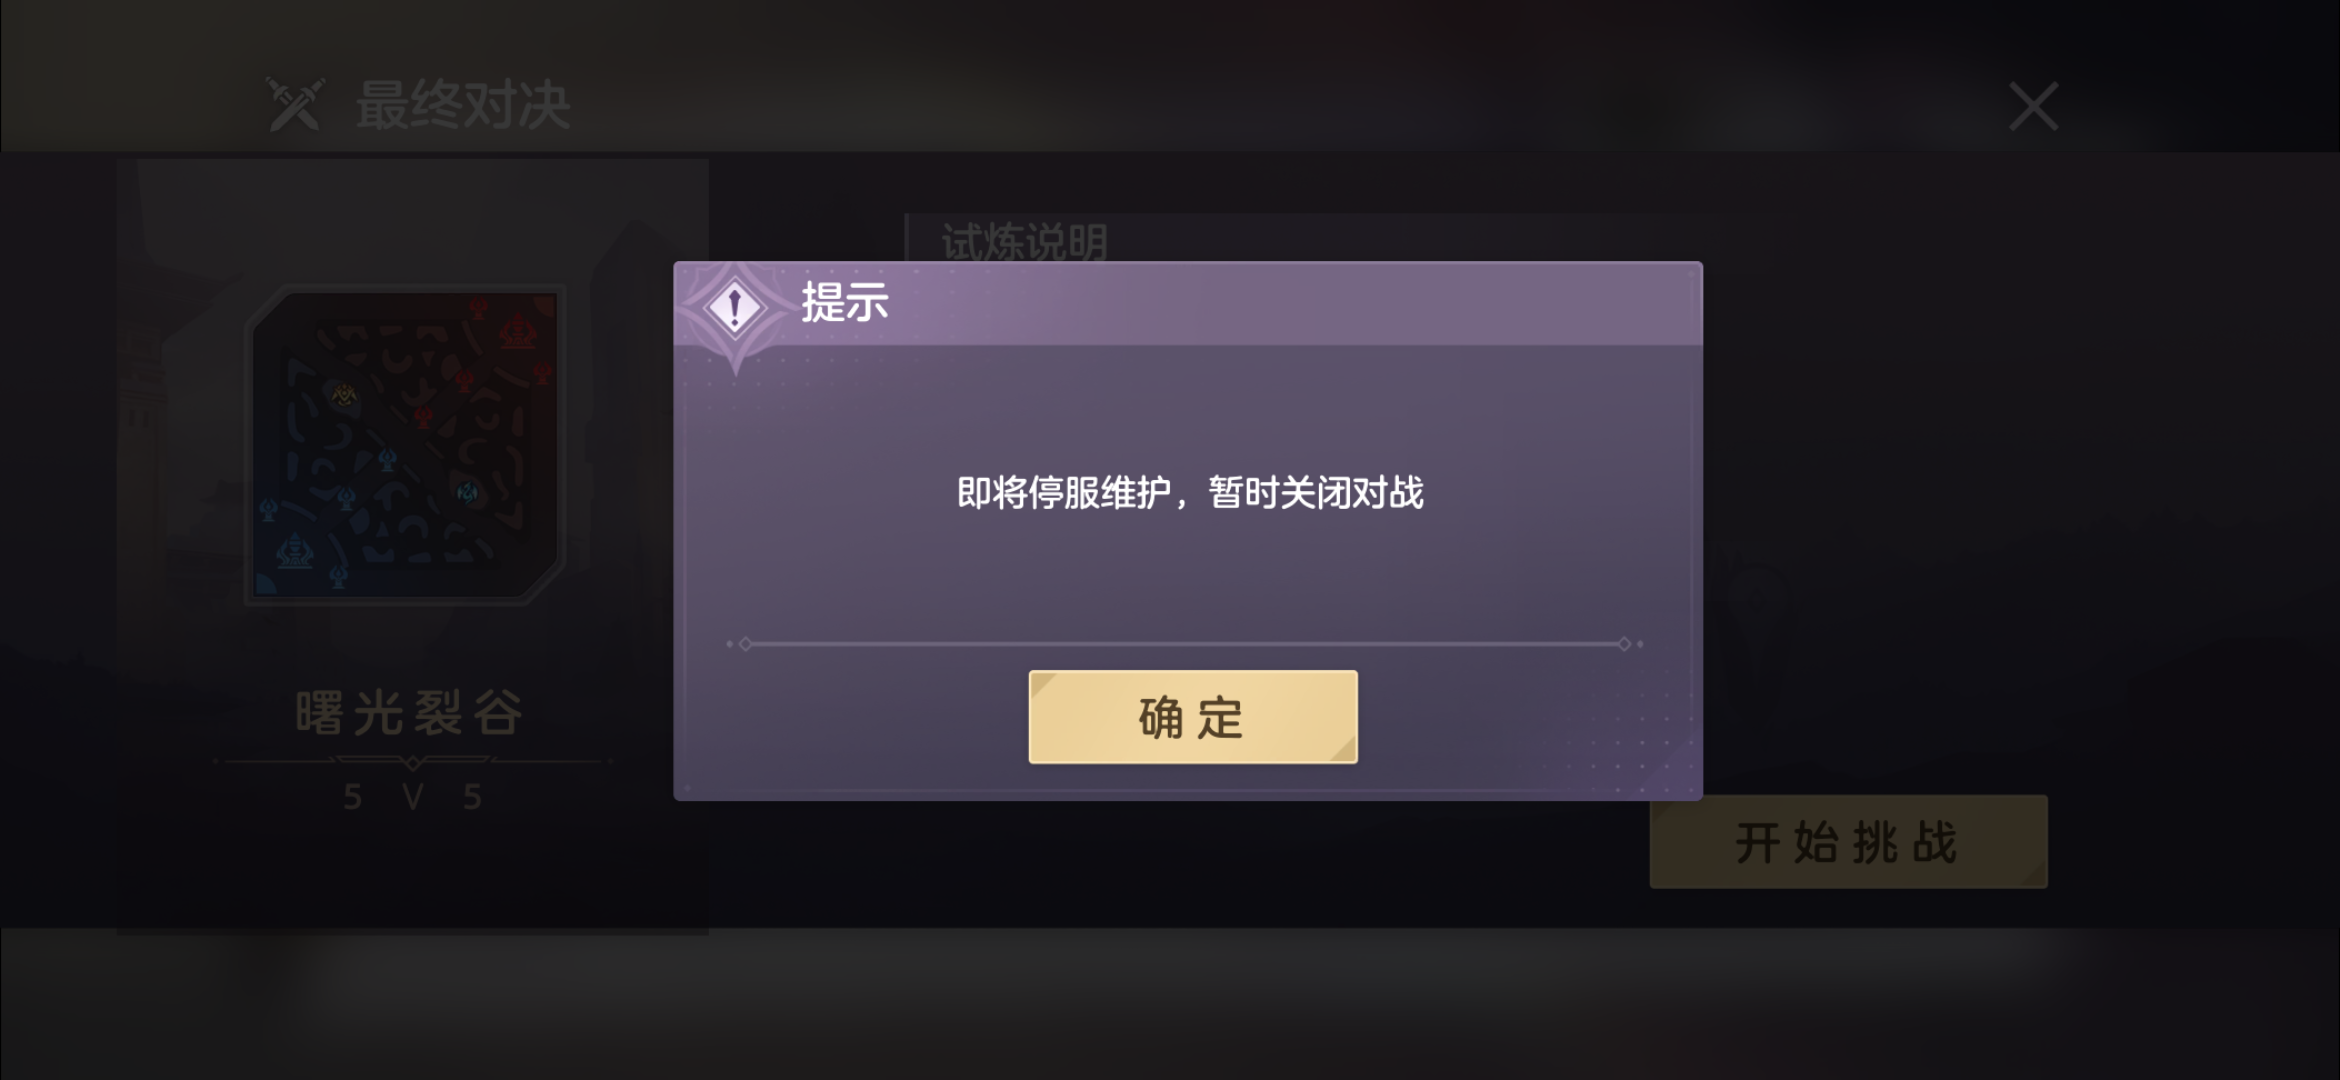
Task: Close the 最终对决 panel with X
Action: [x=2033, y=106]
